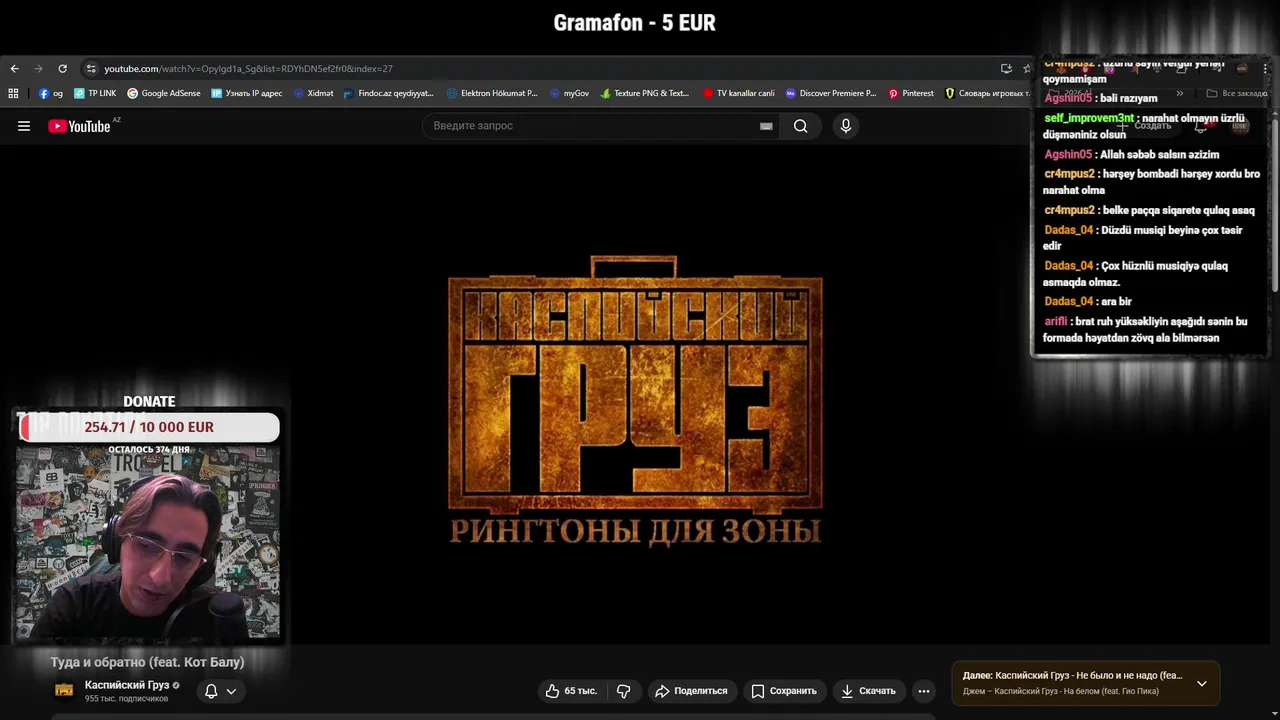Open the YouTube hamburger guide menu
Image resolution: width=1280 pixels, height=720 pixels.
pos(24,126)
